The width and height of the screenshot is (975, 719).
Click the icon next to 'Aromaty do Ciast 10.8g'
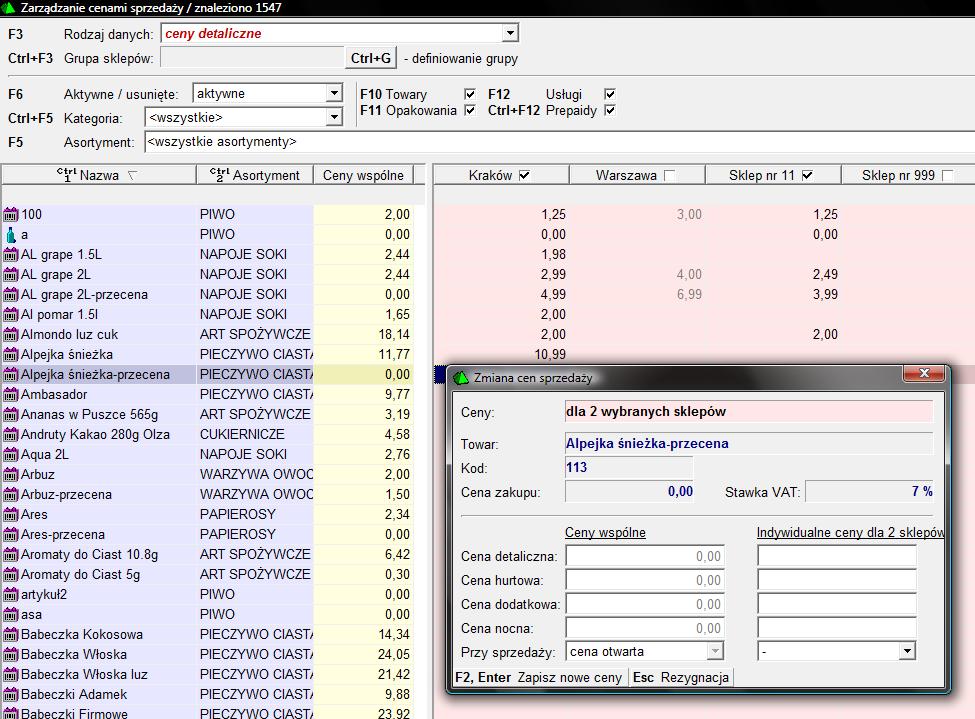coord(11,554)
